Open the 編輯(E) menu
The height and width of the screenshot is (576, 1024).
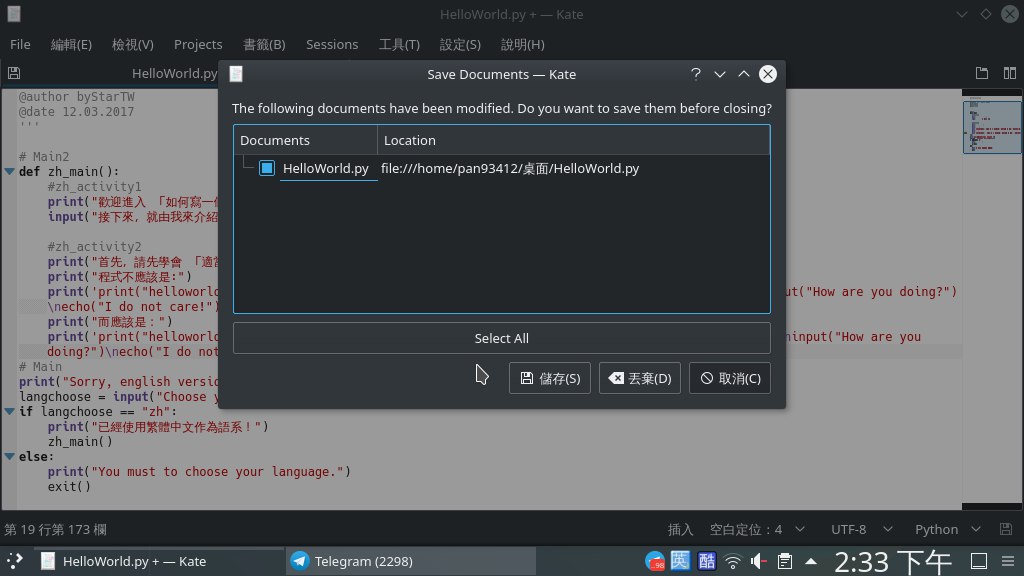coord(71,44)
